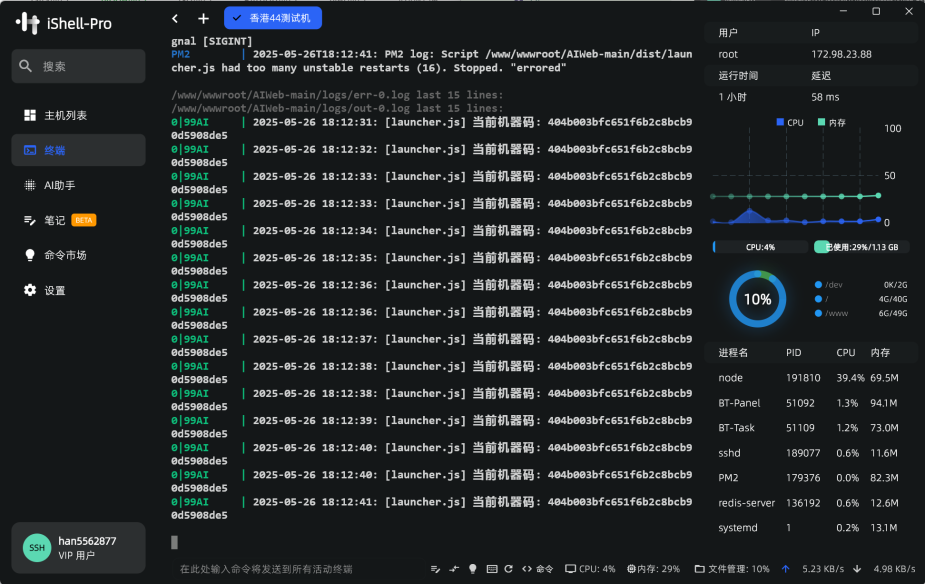The height and width of the screenshot is (584, 925).
Task: Click the refresh icon in bottom bar
Action: (509, 569)
